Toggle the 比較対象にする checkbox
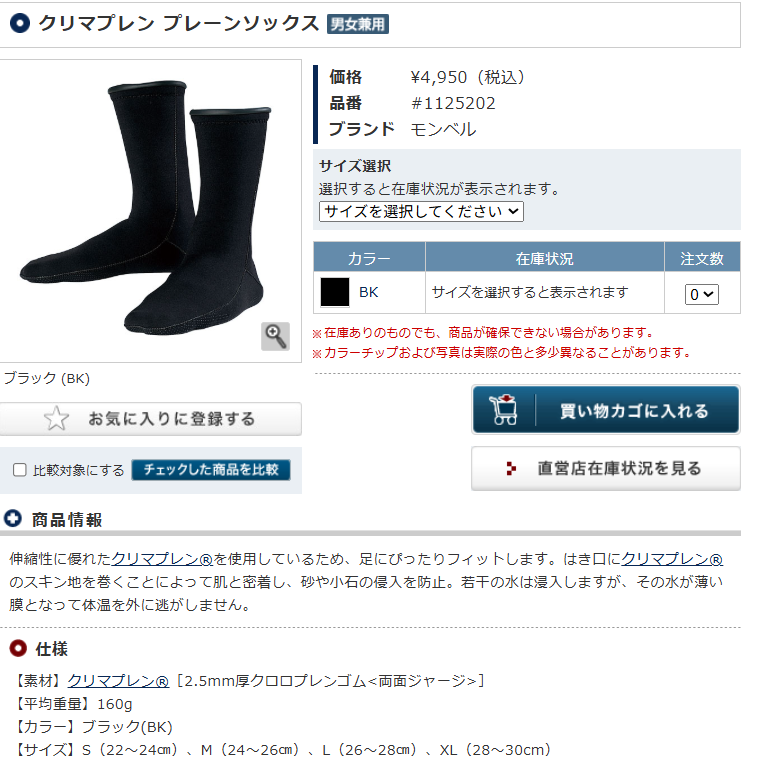This screenshot has height=767, width=765. 20,470
